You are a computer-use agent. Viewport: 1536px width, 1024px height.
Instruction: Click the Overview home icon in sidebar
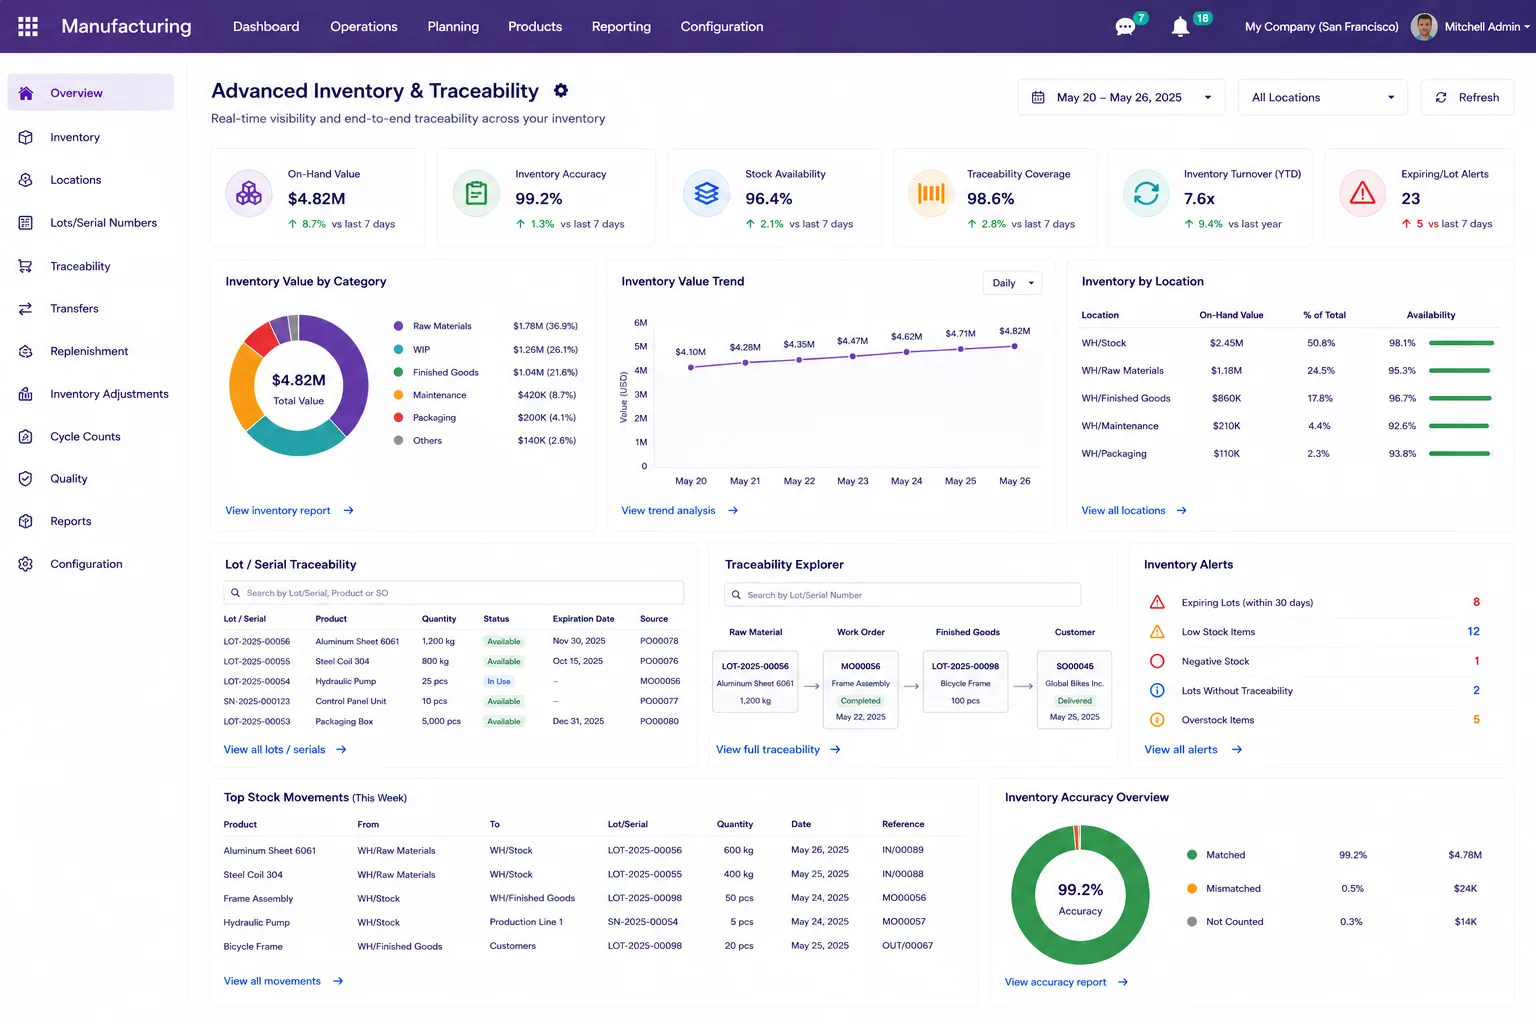26,93
